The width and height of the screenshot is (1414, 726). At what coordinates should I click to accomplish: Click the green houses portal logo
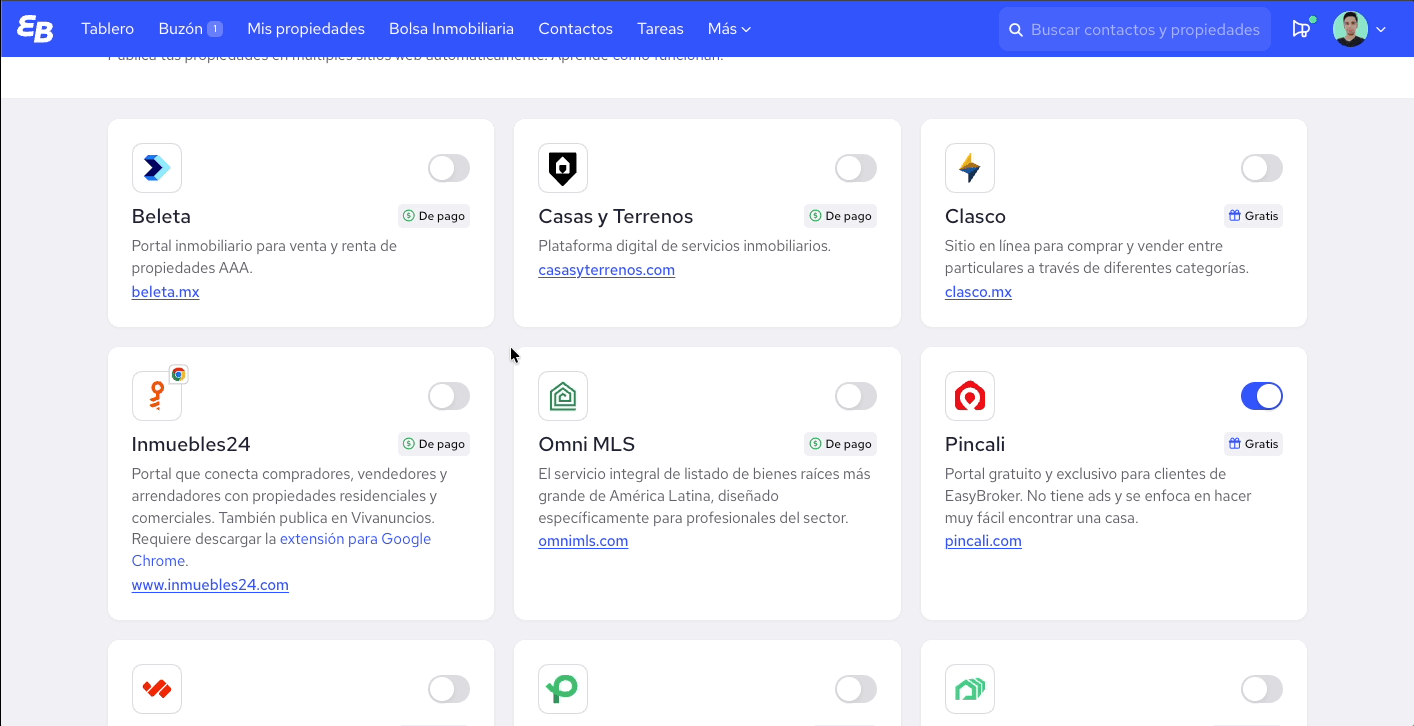coord(970,689)
